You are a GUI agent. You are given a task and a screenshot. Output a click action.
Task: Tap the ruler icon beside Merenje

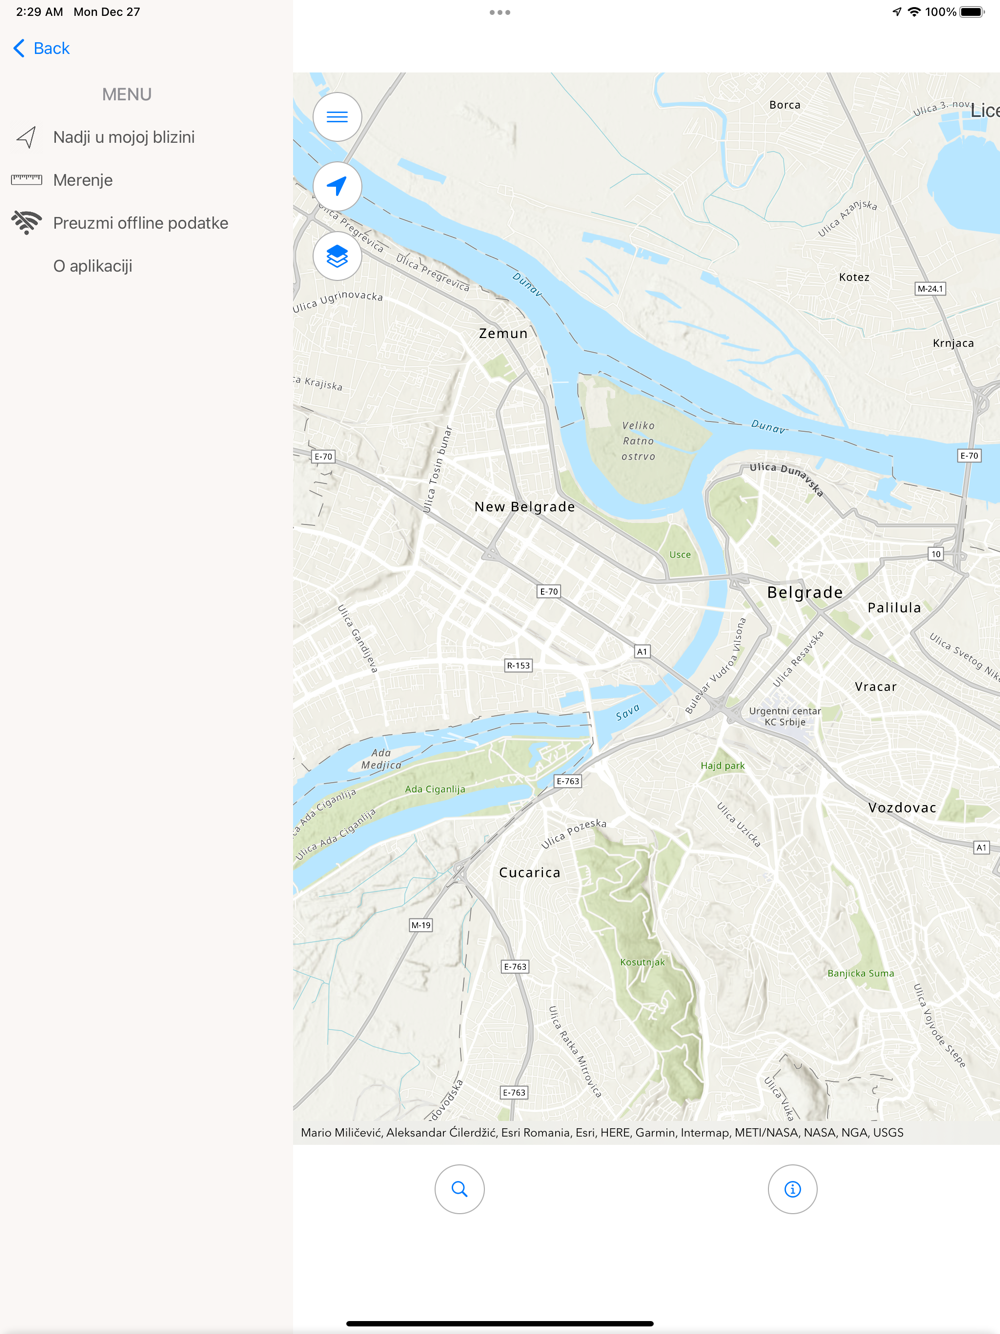pyautogui.click(x=26, y=180)
